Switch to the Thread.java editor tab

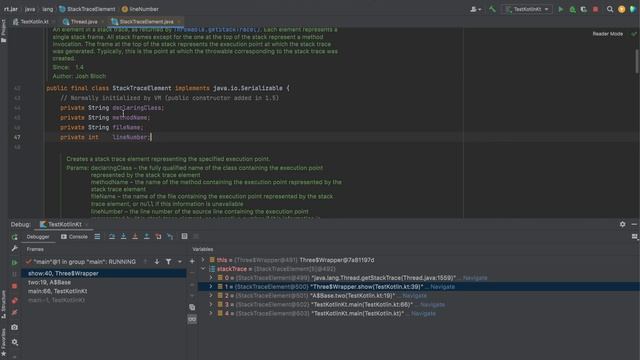pos(84,22)
